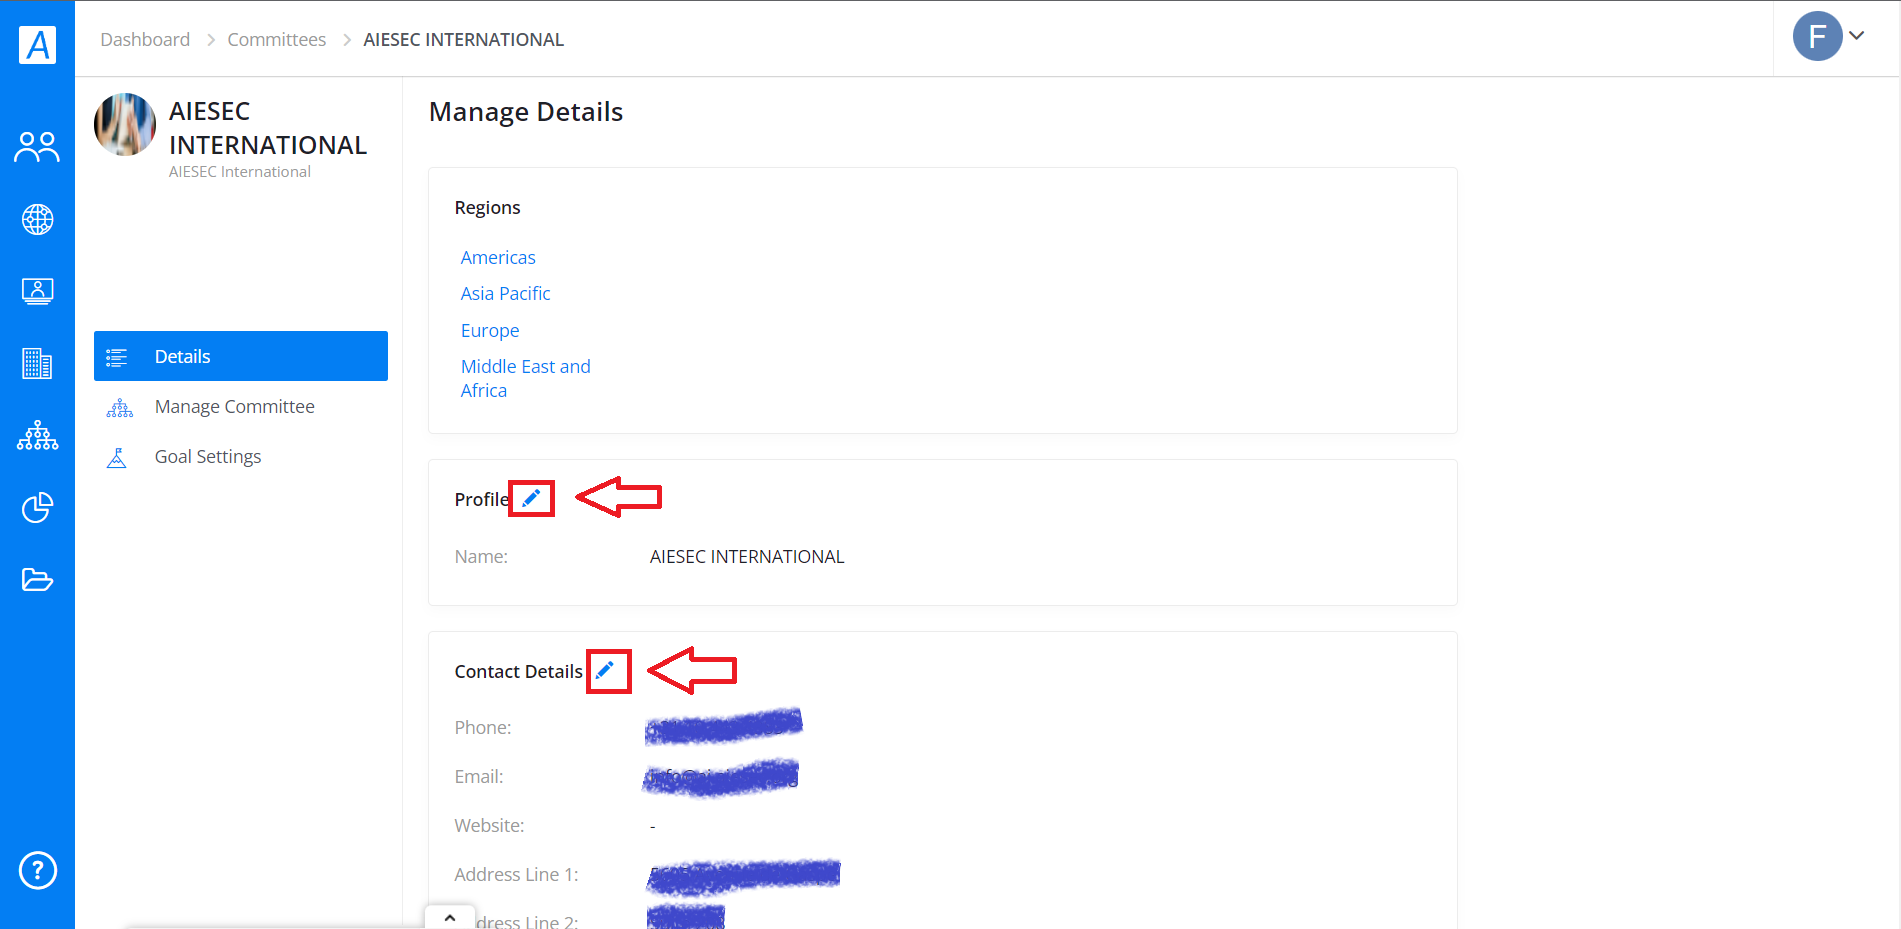This screenshot has height=929, width=1901.
Task: Expand the bottom panel caret button
Action: [x=450, y=917]
